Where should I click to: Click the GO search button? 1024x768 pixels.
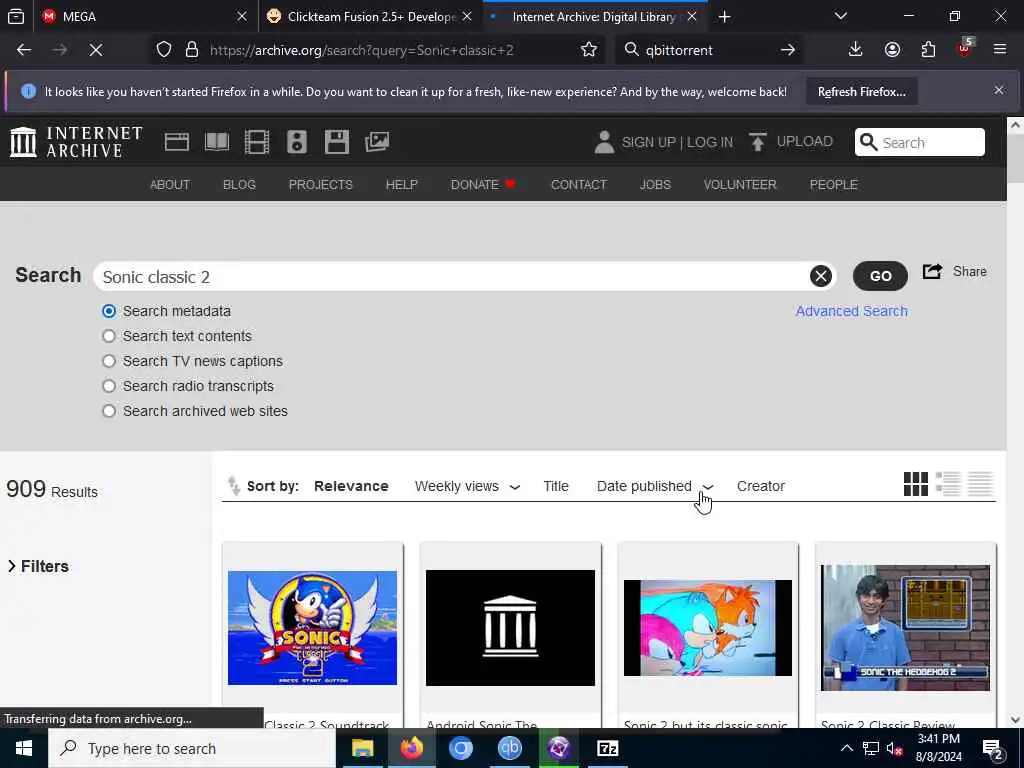pyautogui.click(x=880, y=276)
